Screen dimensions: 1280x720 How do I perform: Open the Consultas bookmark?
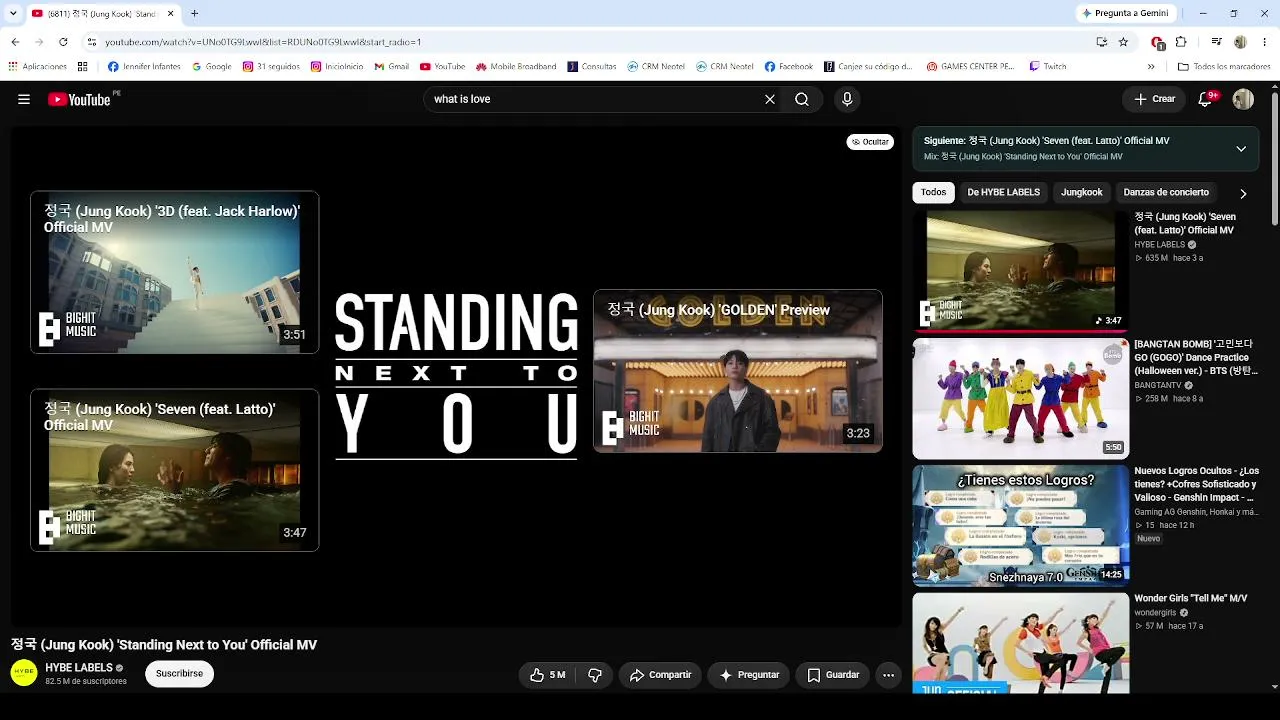[592, 67]
